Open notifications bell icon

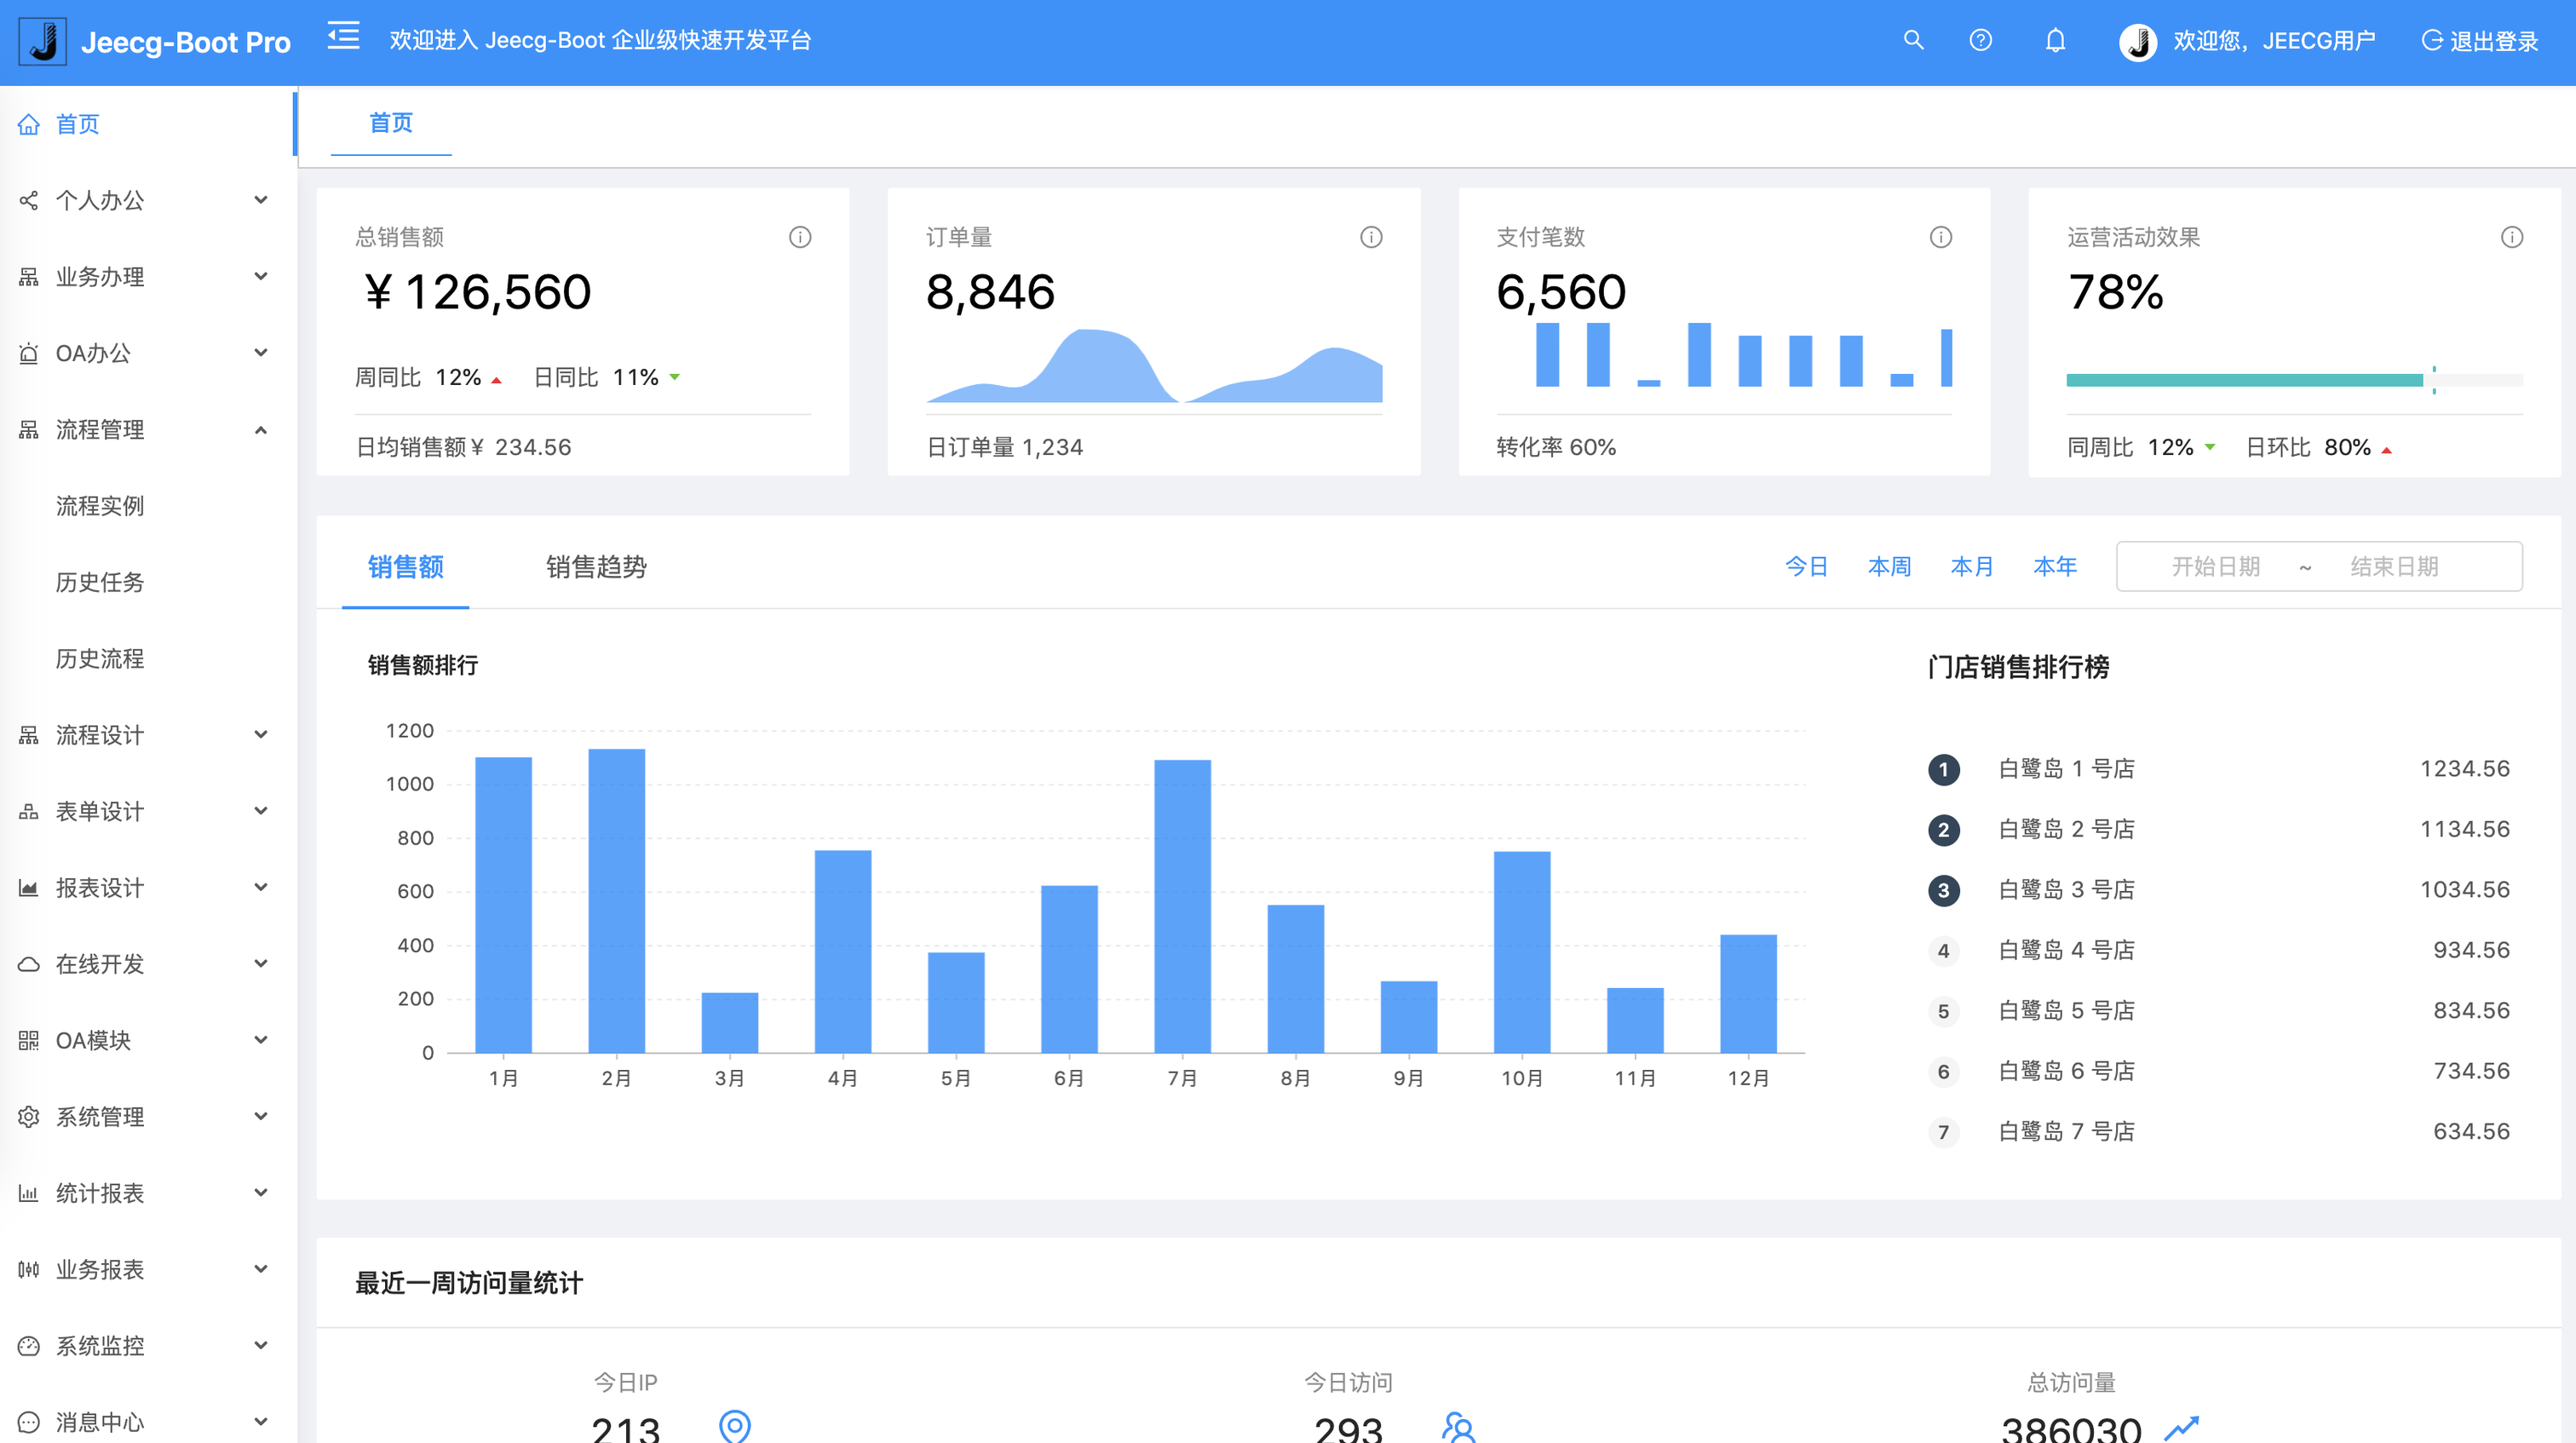click(x=2055, y=40)
